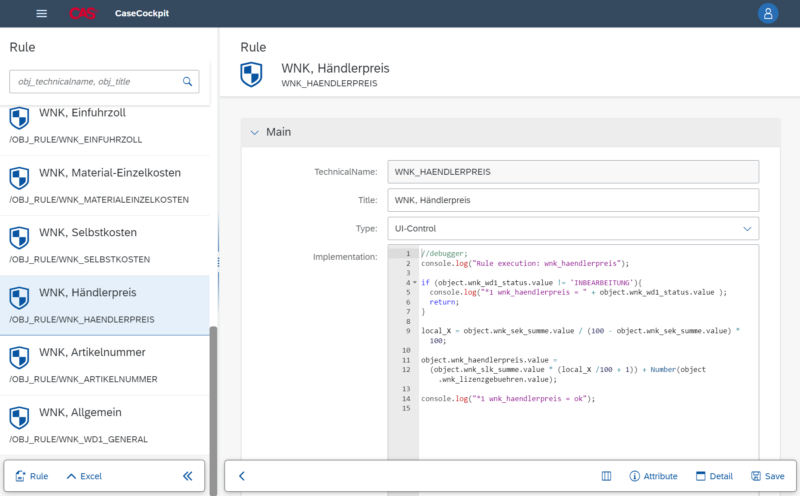
Task: Select WNK, Selbstkosten rule
Action: [105, 245]
